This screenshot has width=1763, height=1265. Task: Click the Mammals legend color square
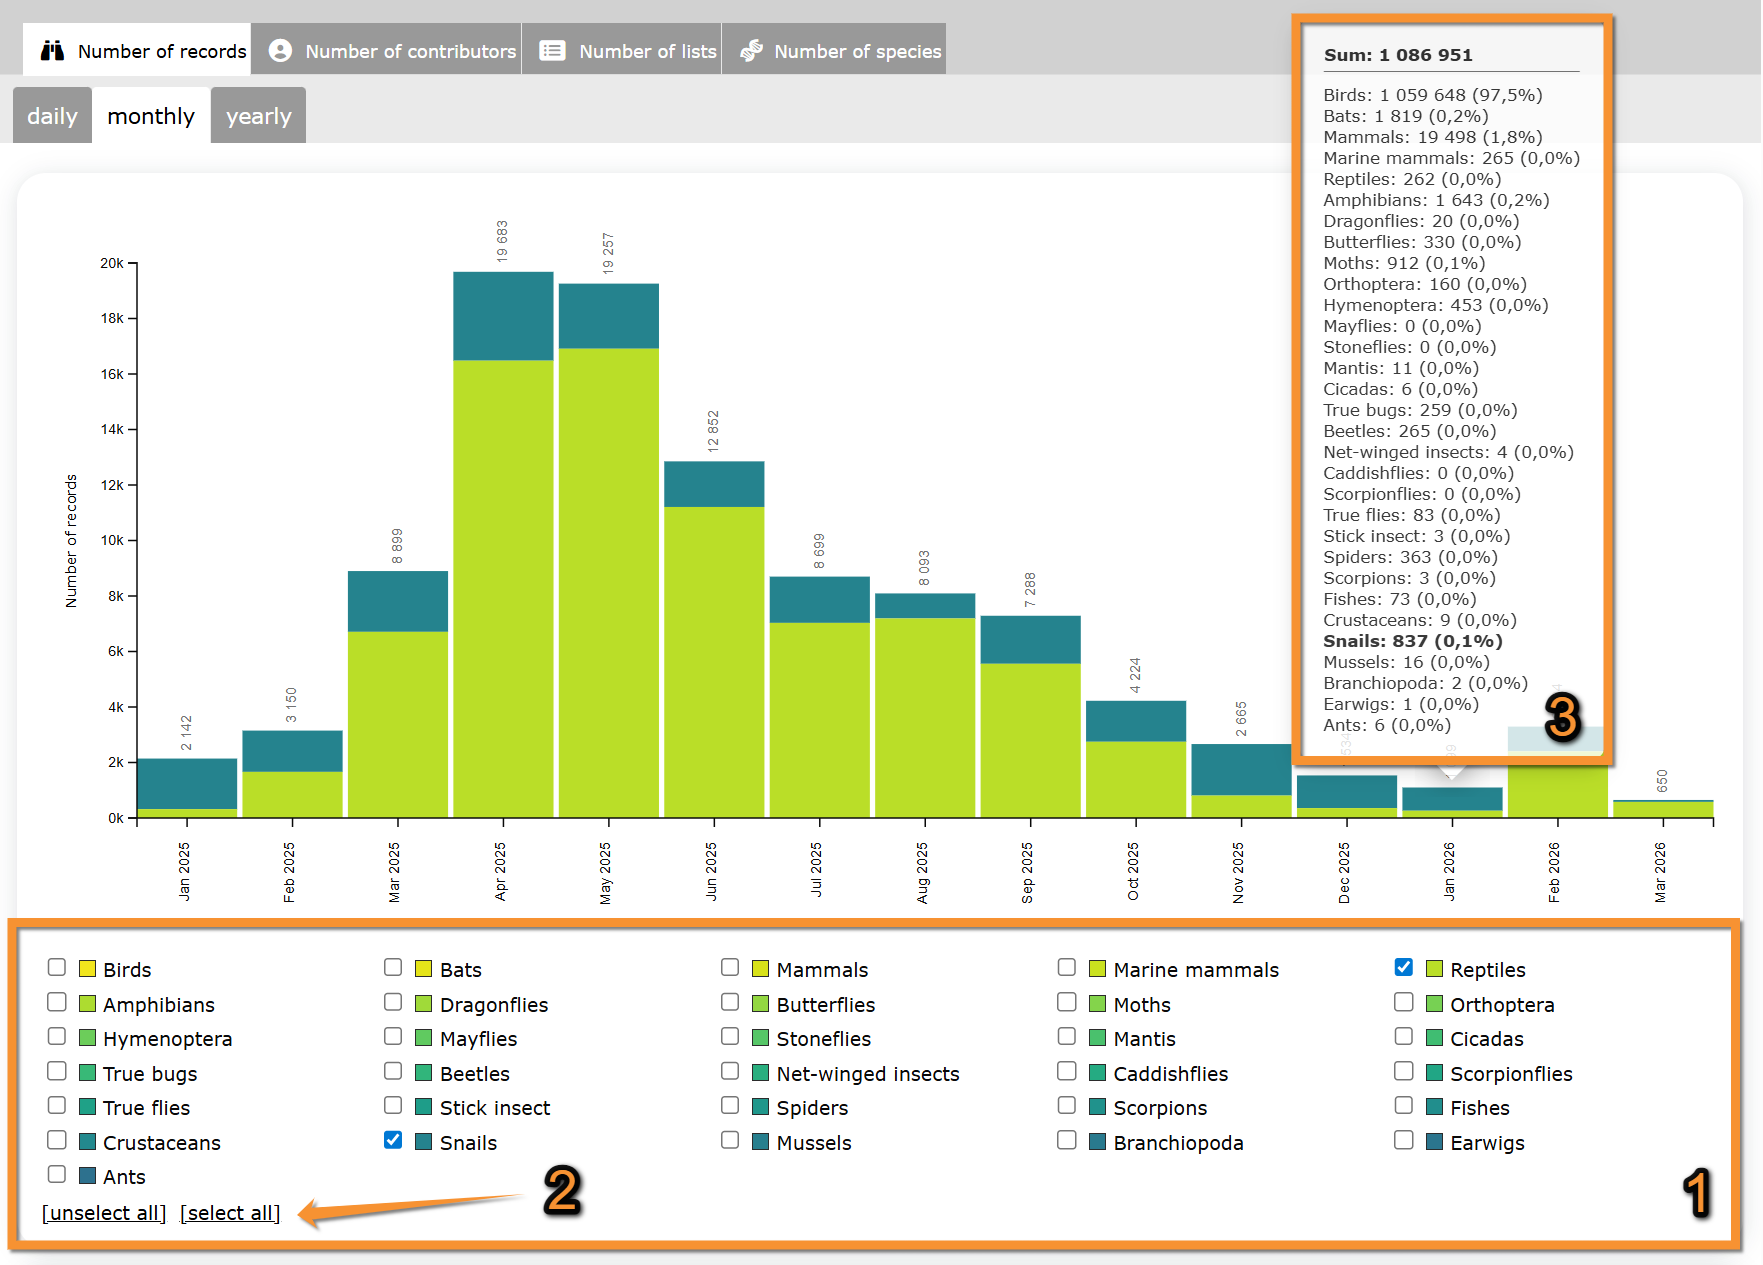(x=761, y=969)
